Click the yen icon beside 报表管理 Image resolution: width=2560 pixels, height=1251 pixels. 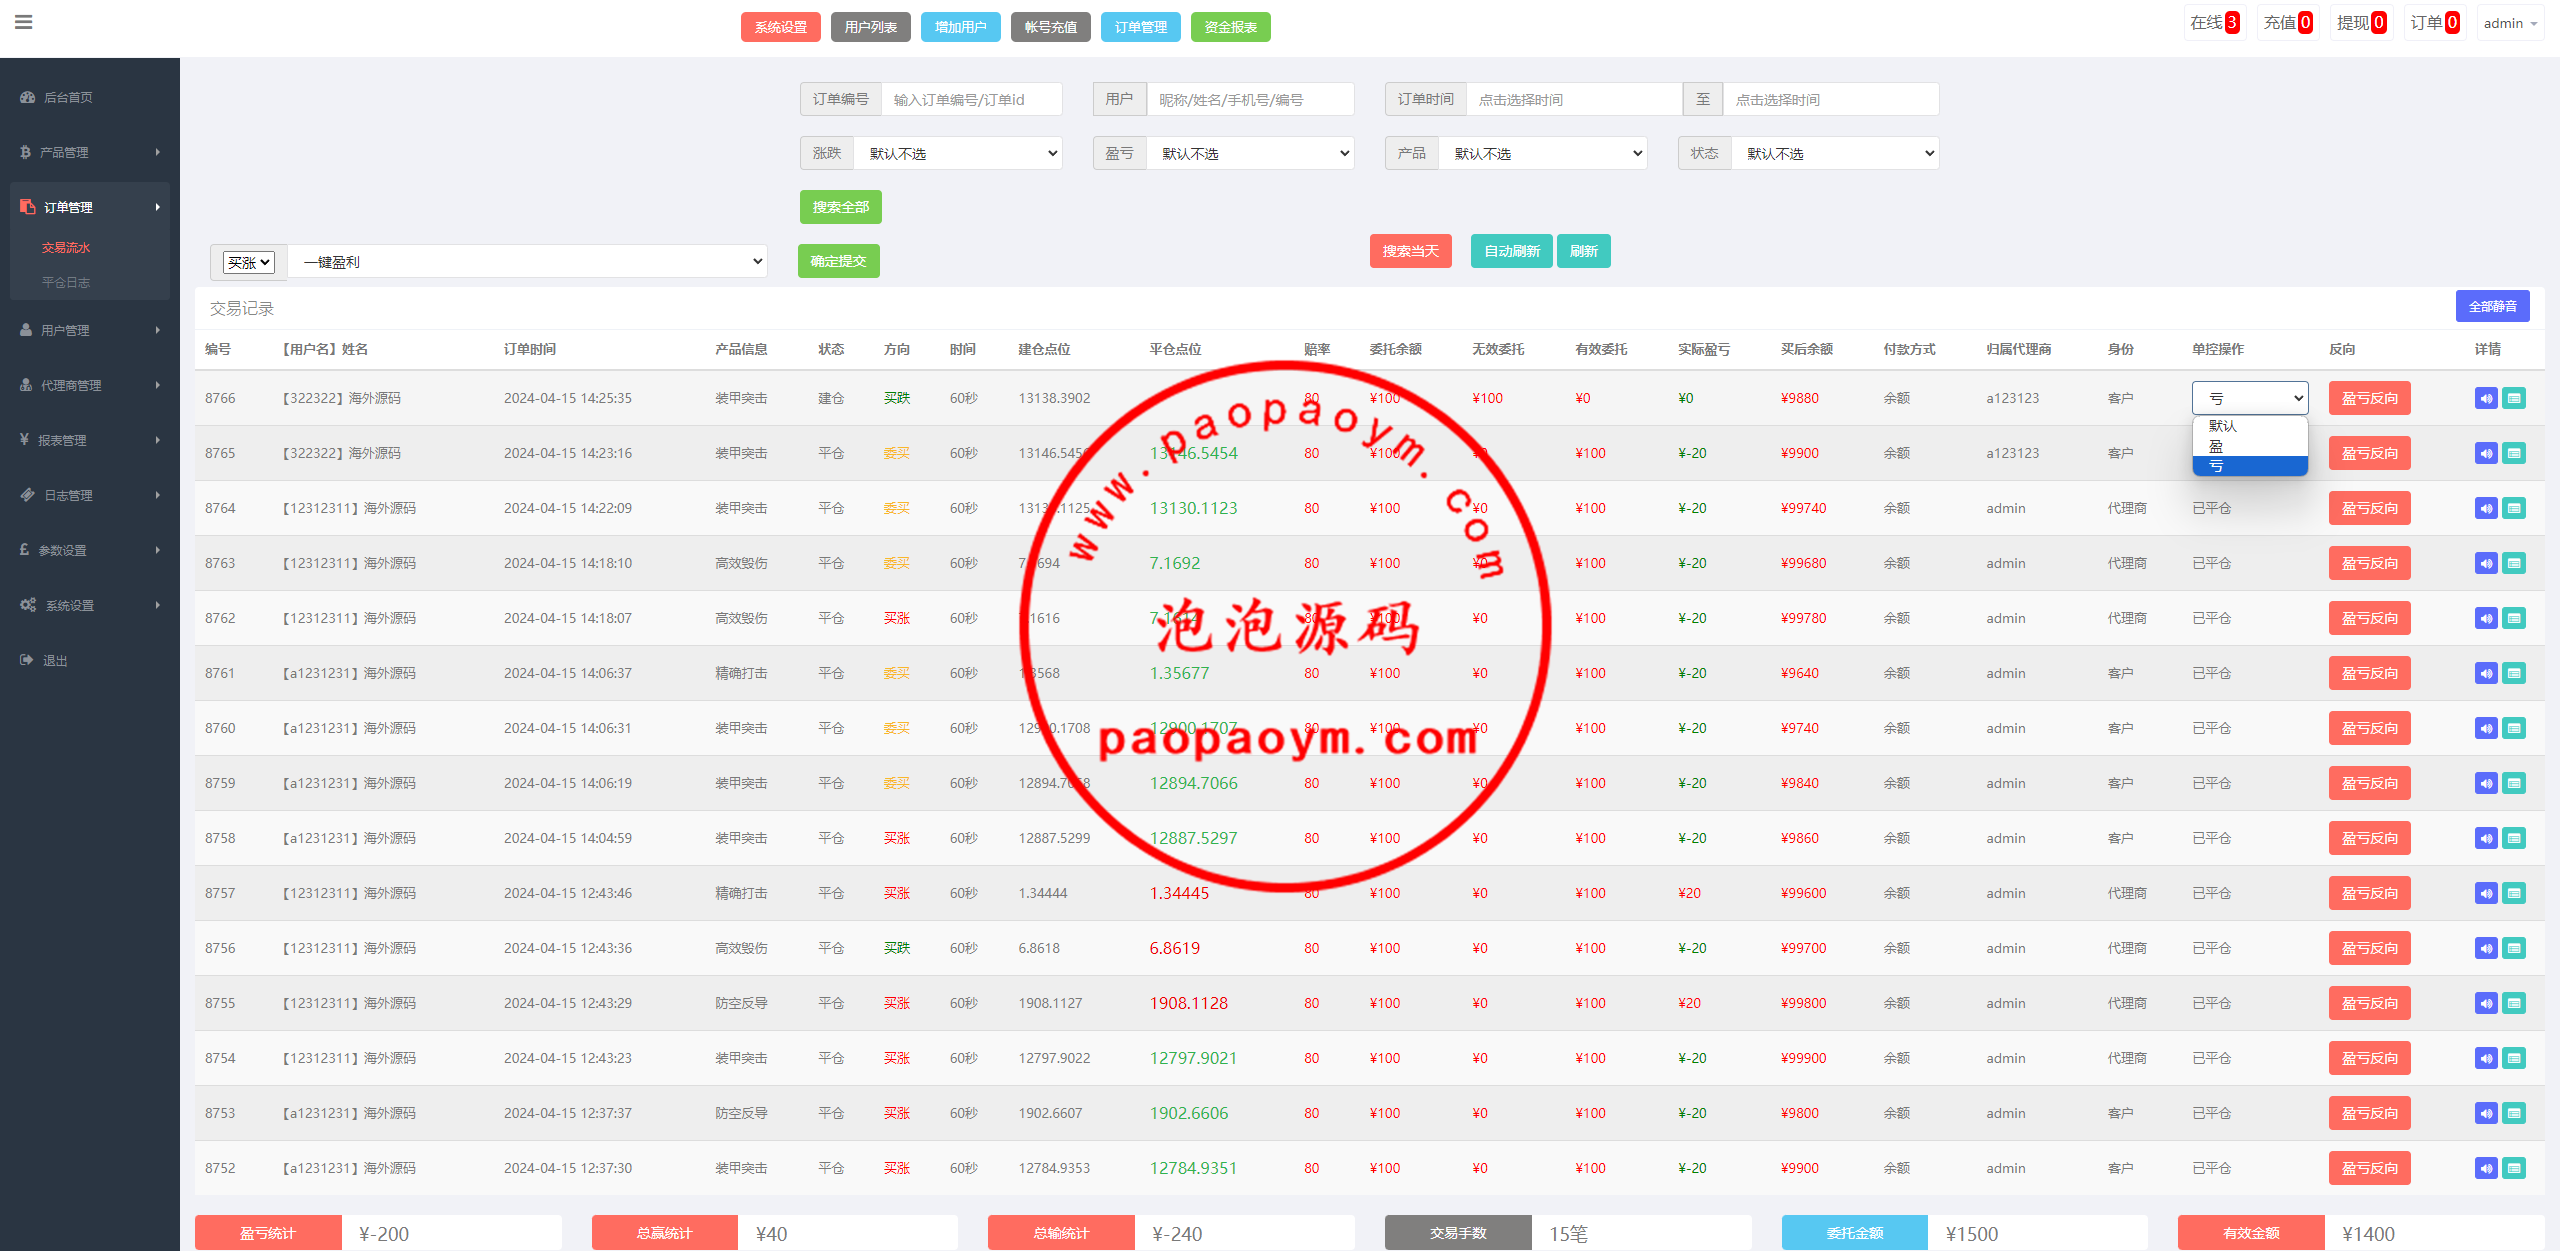point(24,440)
